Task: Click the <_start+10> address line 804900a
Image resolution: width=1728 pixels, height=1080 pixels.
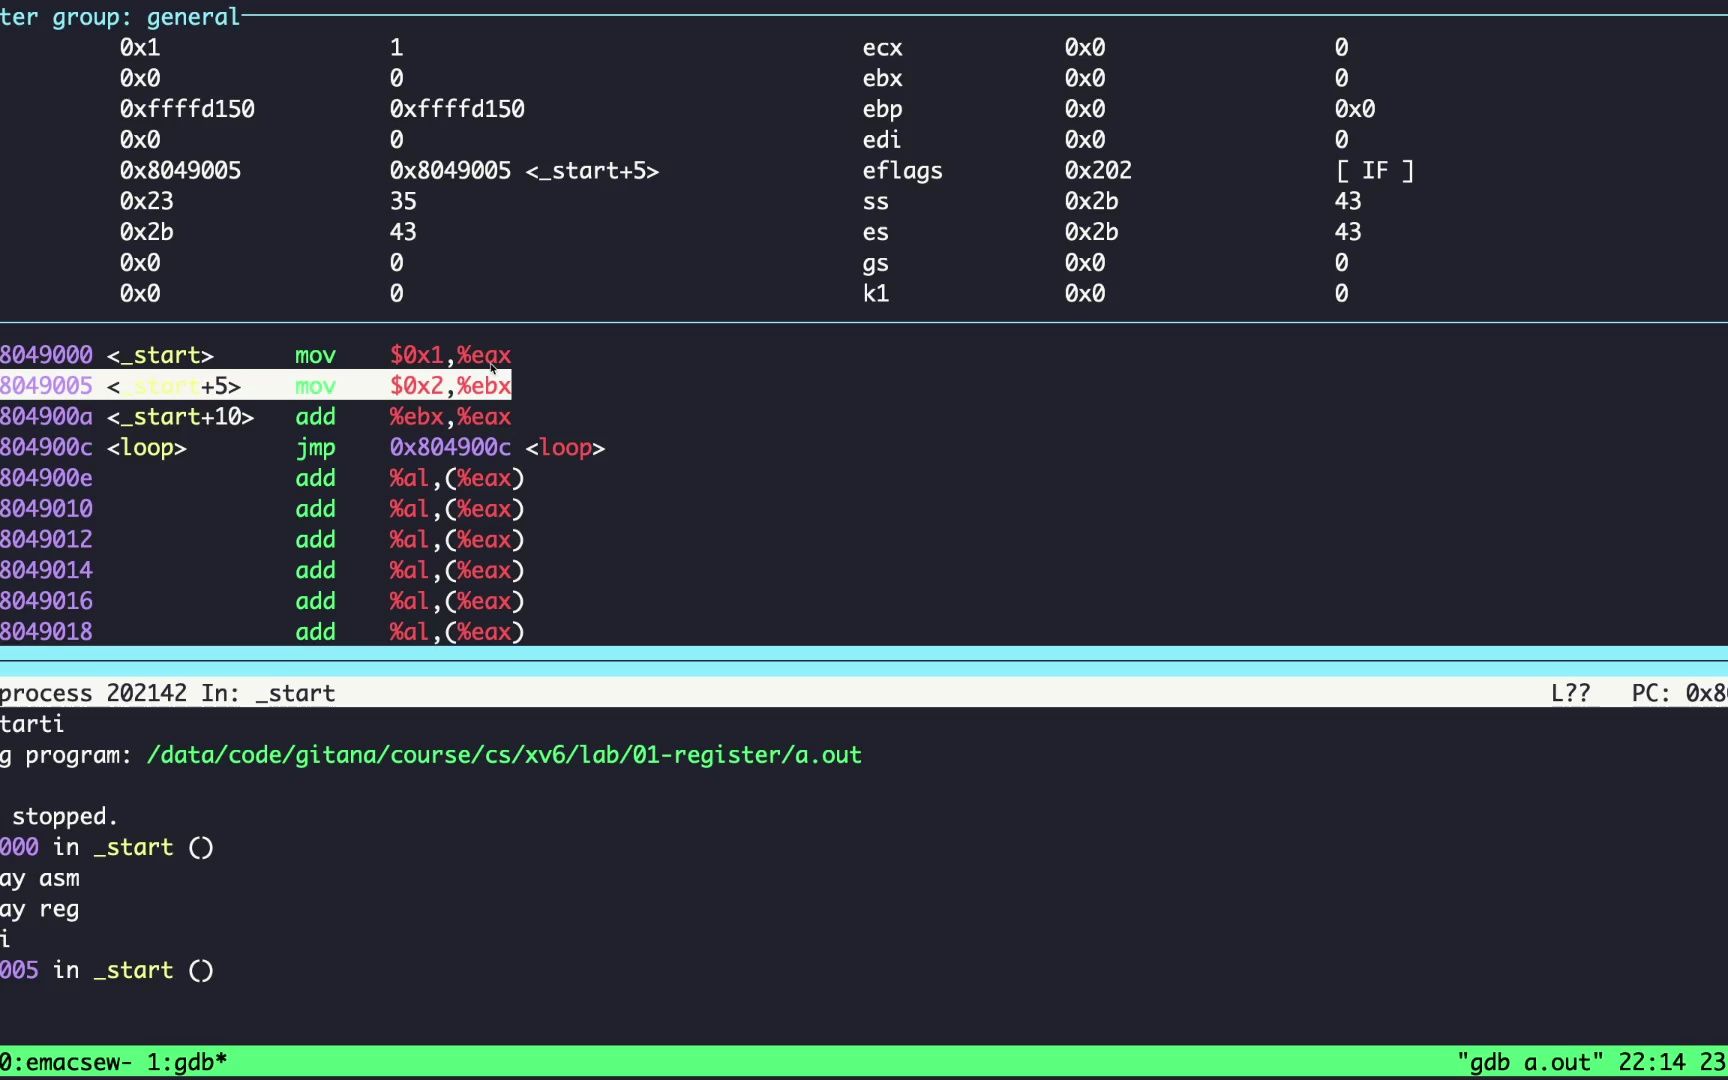Action: (x=127, y=417)
